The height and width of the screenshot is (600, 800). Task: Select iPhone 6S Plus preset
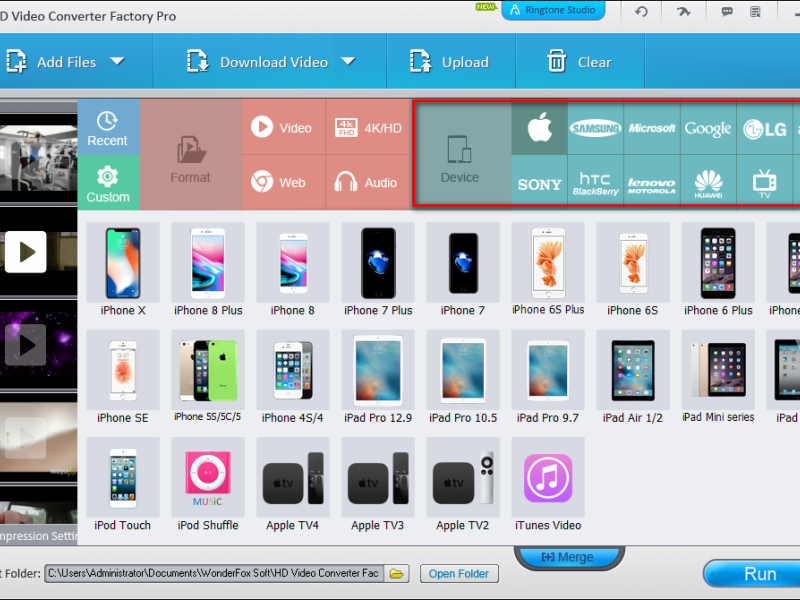pyautogui.click(x=548, y=270)
